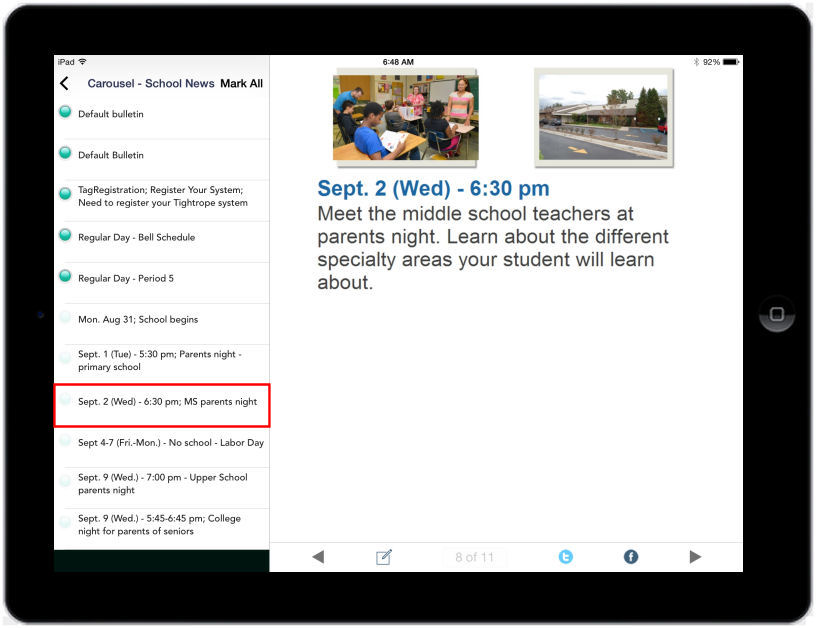Tap the '8 of 11' page indicator
The image size is (816, 628).
pyautogui.click(x=474, y=557)
